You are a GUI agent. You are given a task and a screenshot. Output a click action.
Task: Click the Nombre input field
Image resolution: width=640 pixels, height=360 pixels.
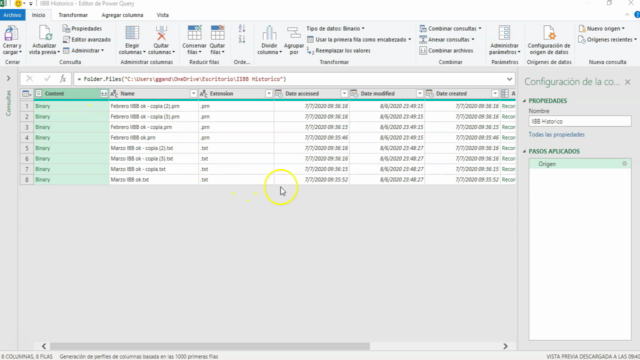pyautogui.click(x=580, y=121)
